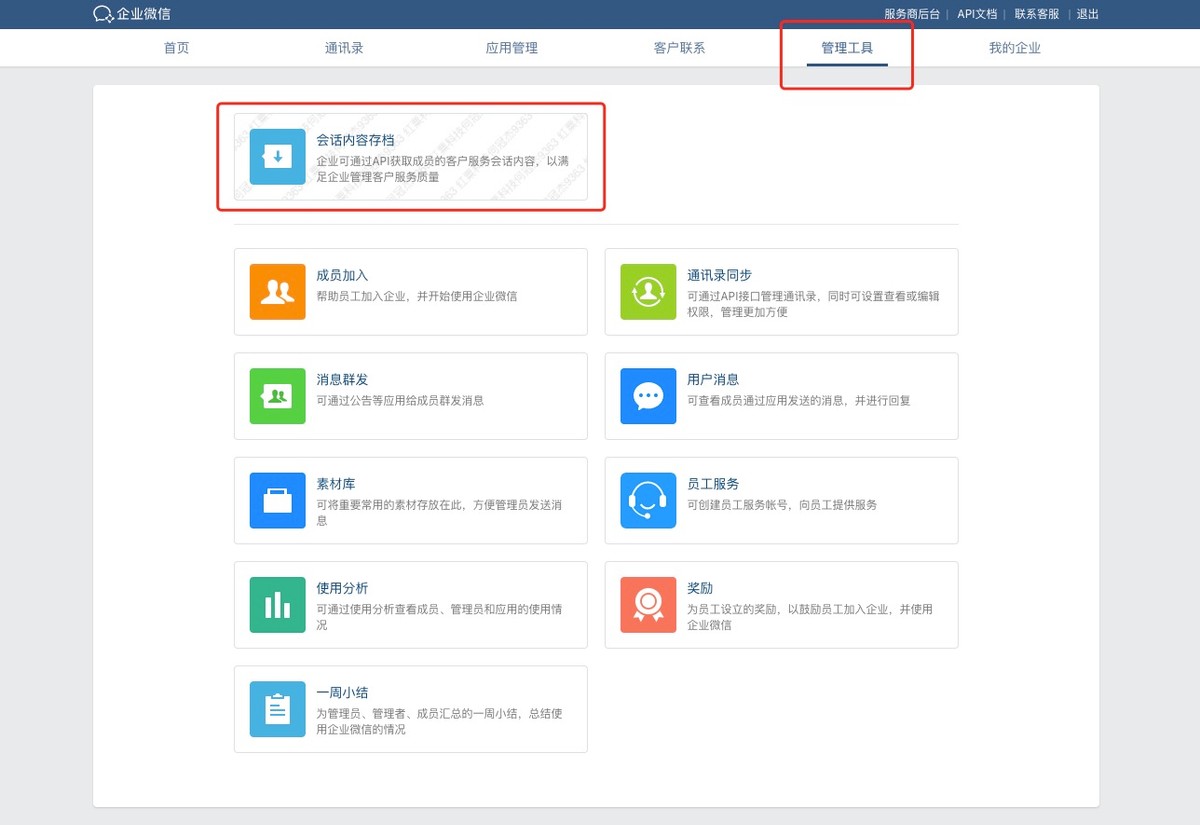Open the 使用分析 usage analytics chart icon
1200x825 pixels.
click(x=276, y=605)
